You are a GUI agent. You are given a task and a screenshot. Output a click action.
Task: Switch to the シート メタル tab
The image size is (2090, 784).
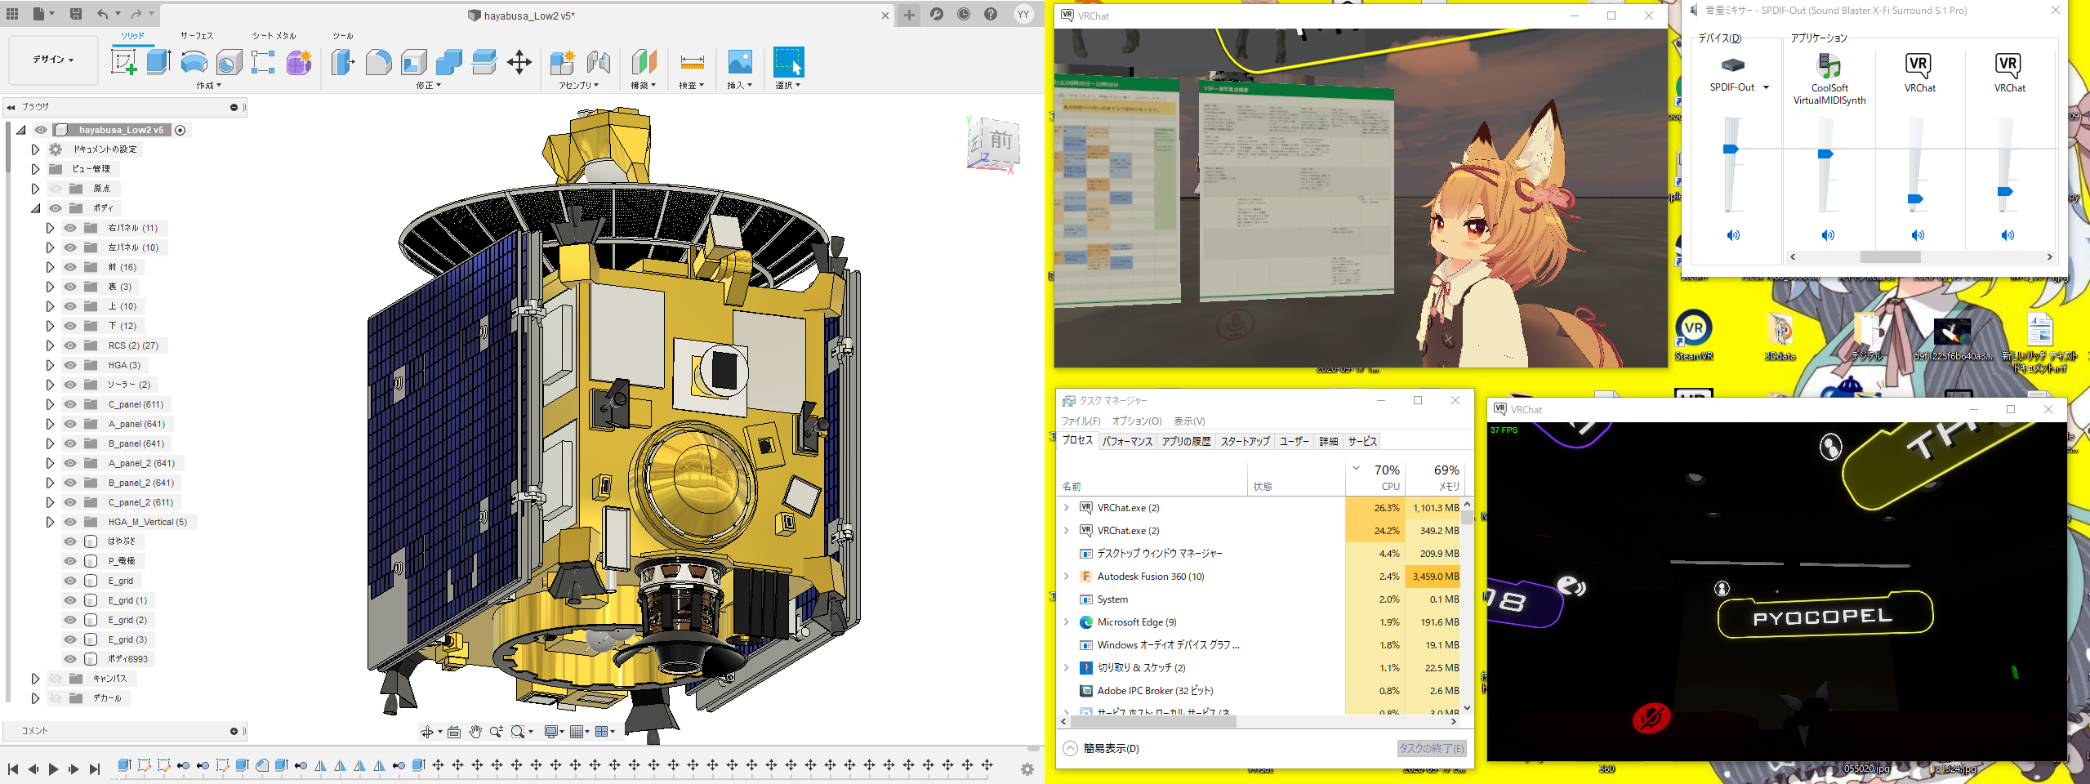pyautogui.click(x=274, y=36)
